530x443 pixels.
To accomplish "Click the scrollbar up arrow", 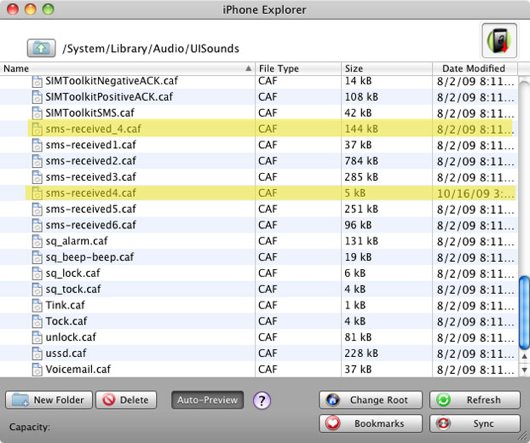I will pos(524,356).
